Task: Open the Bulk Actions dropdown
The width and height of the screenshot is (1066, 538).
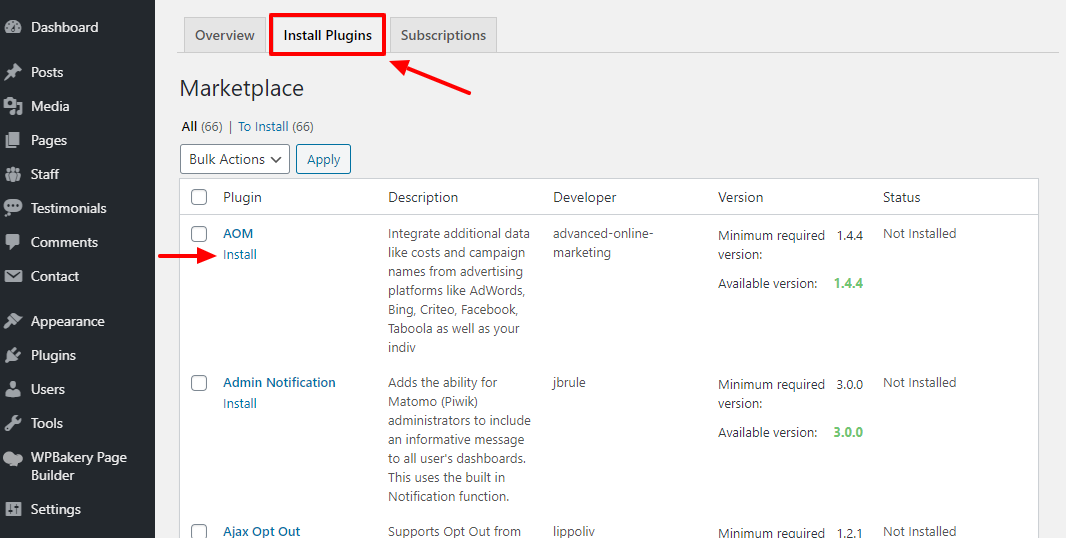Action: point(235,159)
